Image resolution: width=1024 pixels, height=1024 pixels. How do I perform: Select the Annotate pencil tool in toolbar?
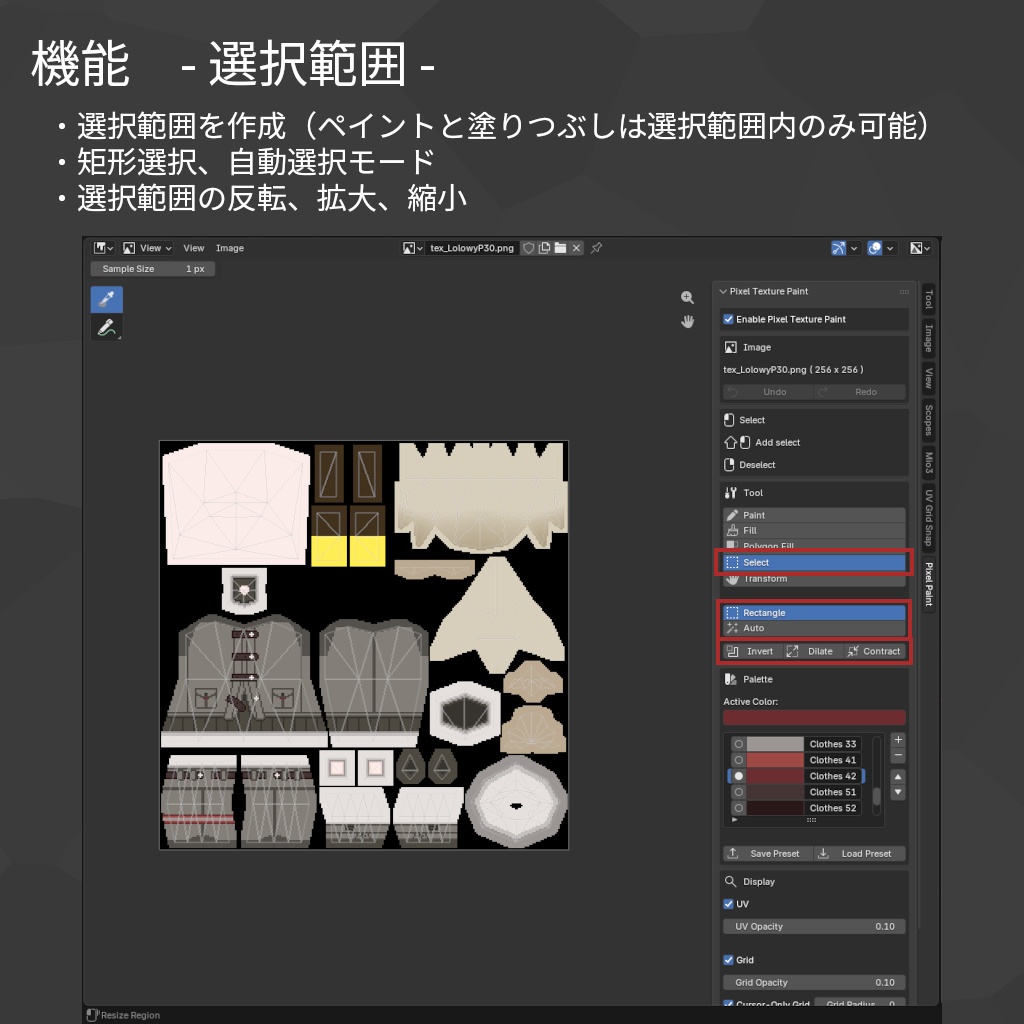106,327
